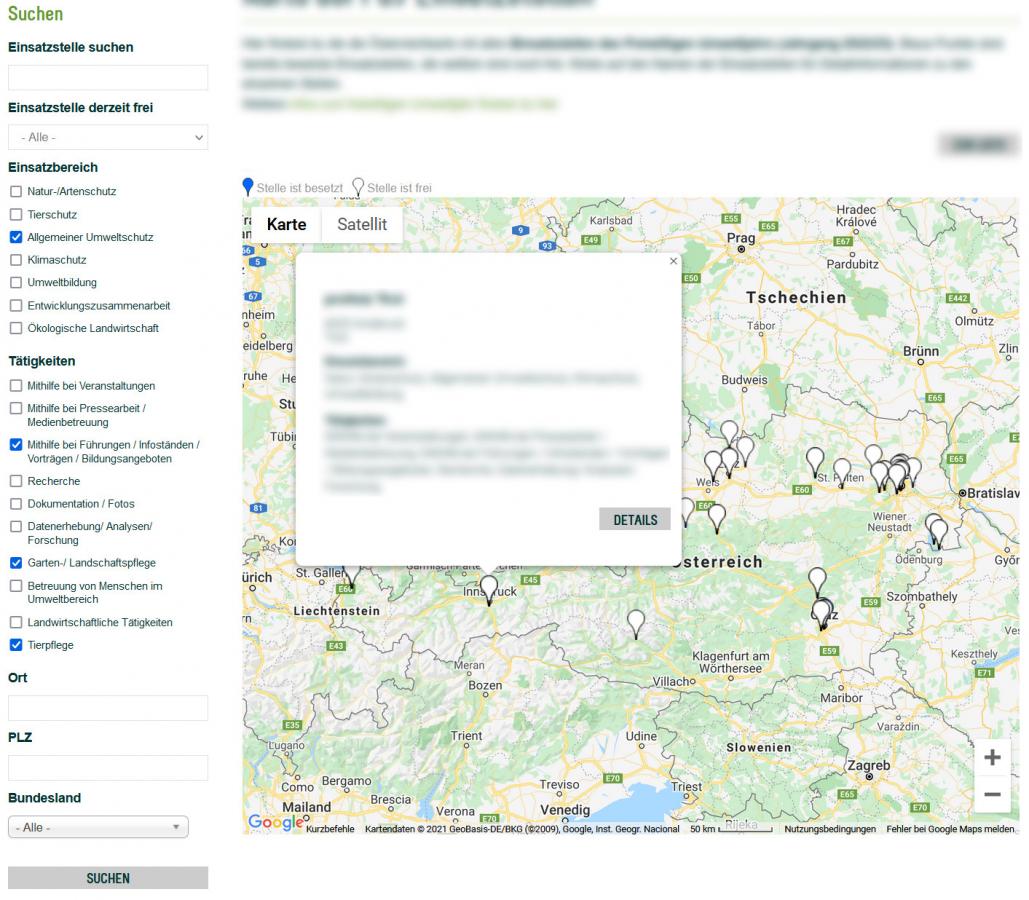Enable Mithilfe bei Veranstaltungen checkbox
The width and height of the screenshot is (1029, 900).
[x=16, y=386]
